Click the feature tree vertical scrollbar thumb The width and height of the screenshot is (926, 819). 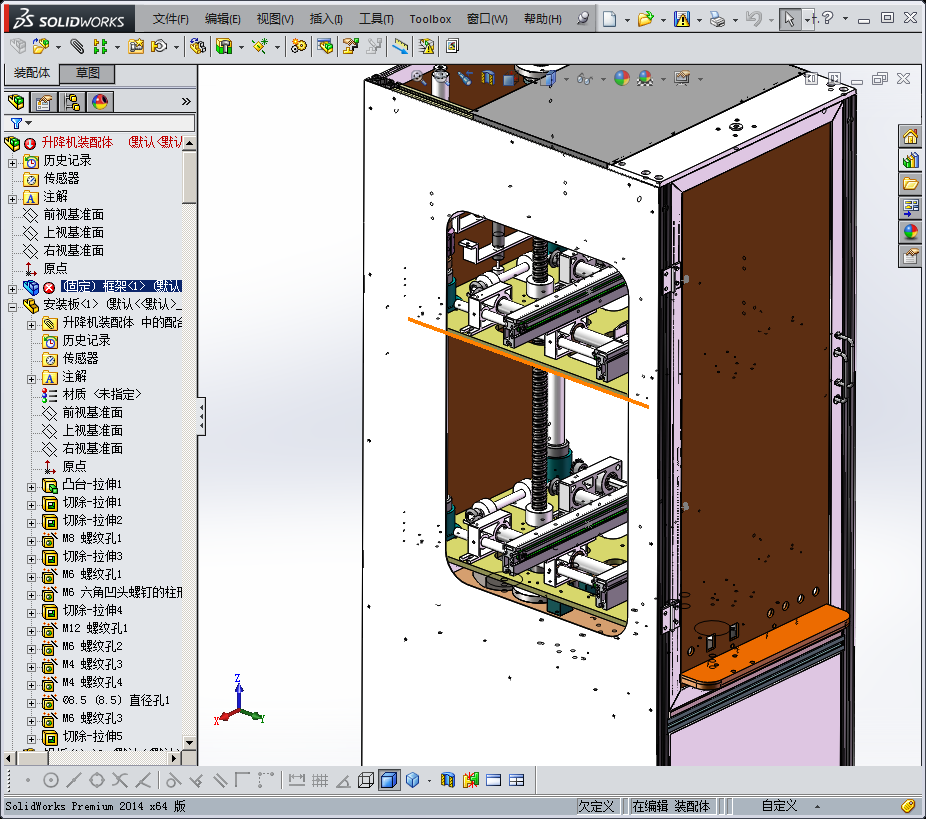tap(189, 177)
